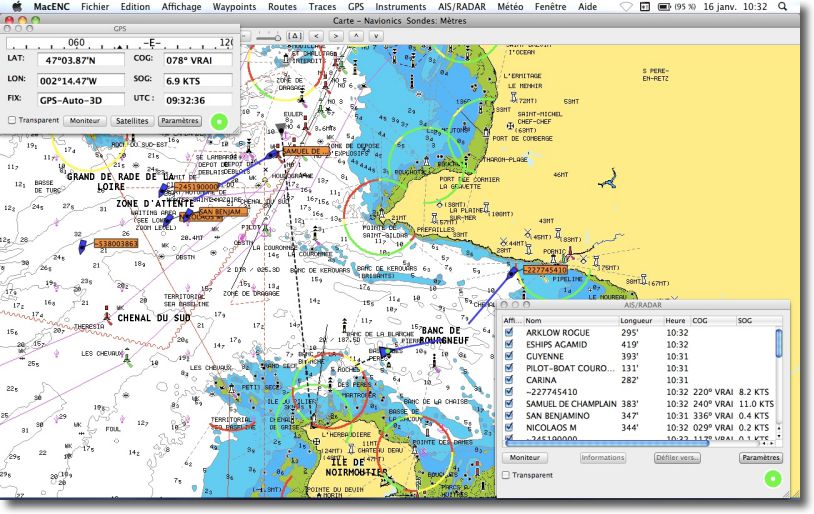This screenshot has height=514, width=814.
Task: Open the Instruments menu
Action: click(400, 7)
